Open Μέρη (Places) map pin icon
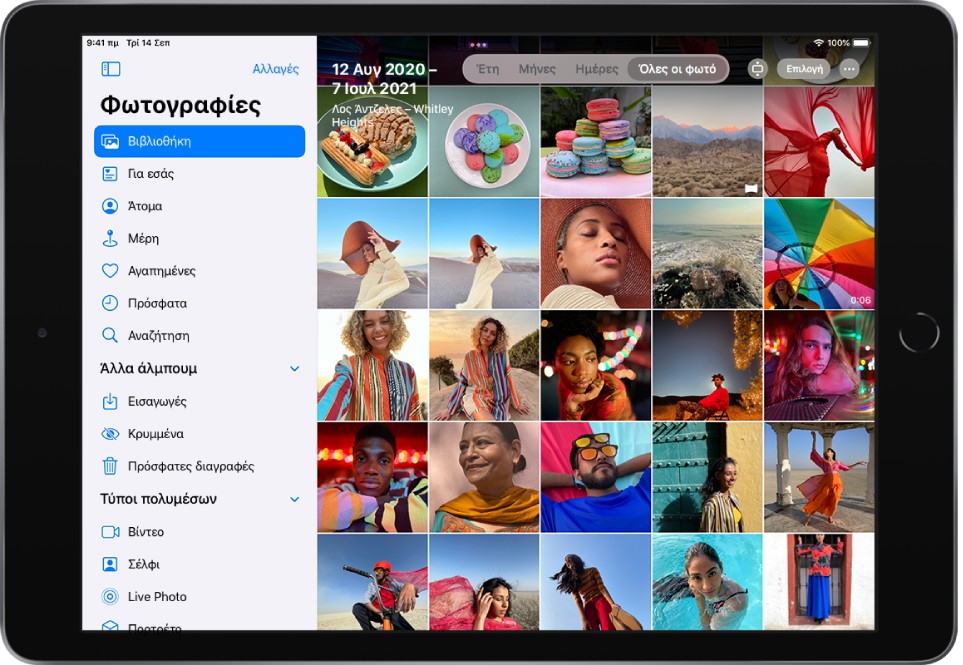Image resolution: width=963 pixels, height=665 pixels. pos(110,239)
